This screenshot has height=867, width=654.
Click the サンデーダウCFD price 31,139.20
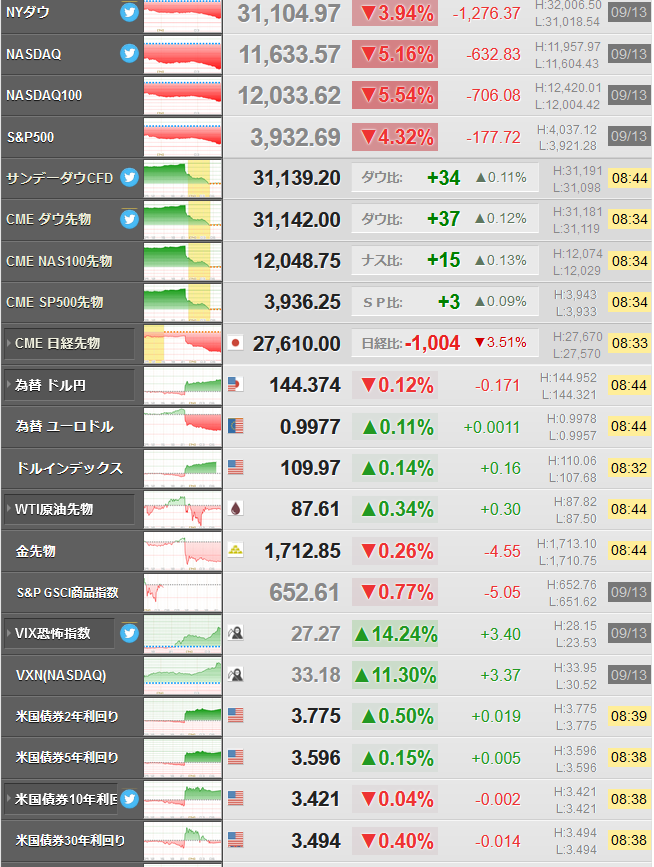coord(297,178)
